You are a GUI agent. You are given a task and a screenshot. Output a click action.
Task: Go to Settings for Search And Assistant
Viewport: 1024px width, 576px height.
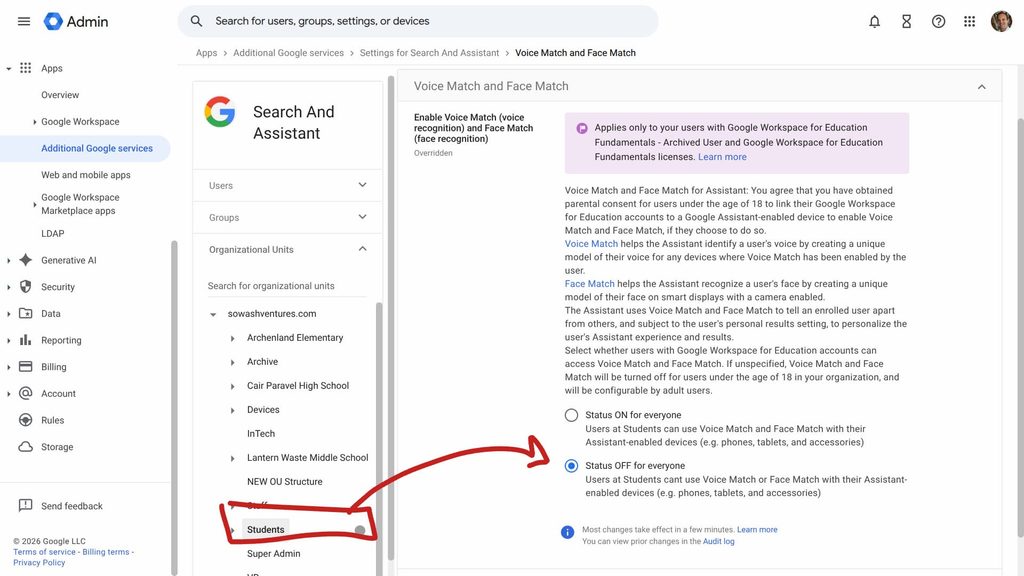429,53
